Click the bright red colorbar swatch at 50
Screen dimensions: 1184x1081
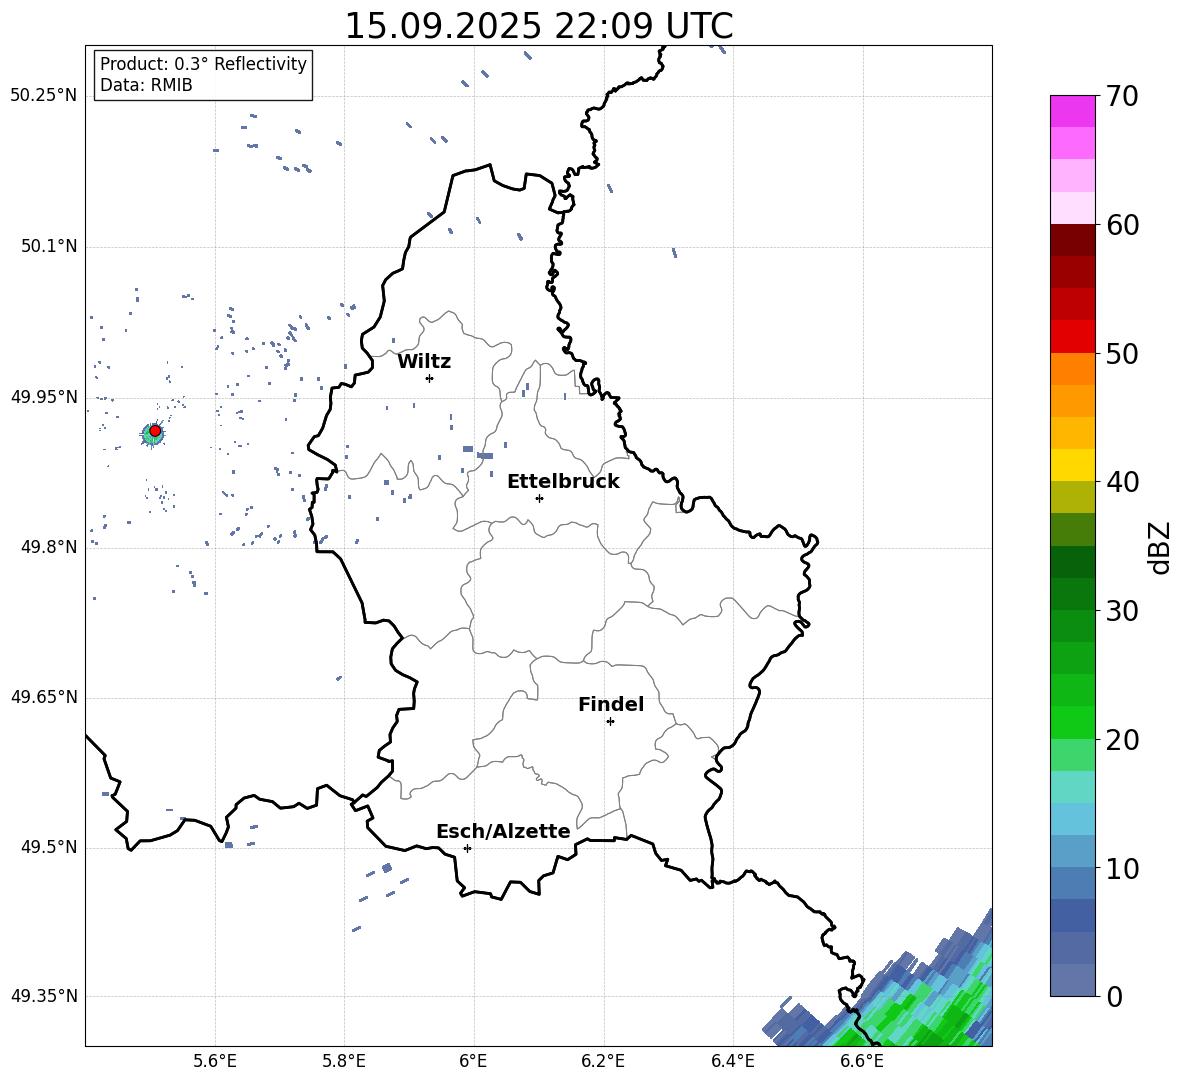tap(1072, 337)
